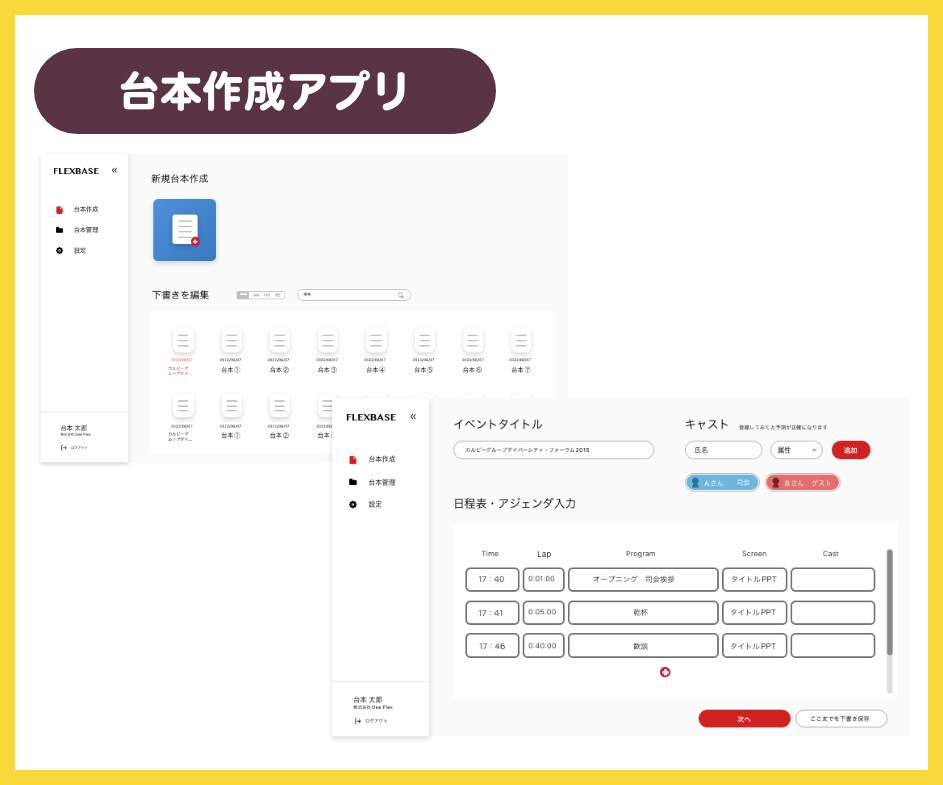Viewport: 943px width, 785px height.
Task: Edit the オープニング 司会挨拶 program cell
Action: point(643,579)
